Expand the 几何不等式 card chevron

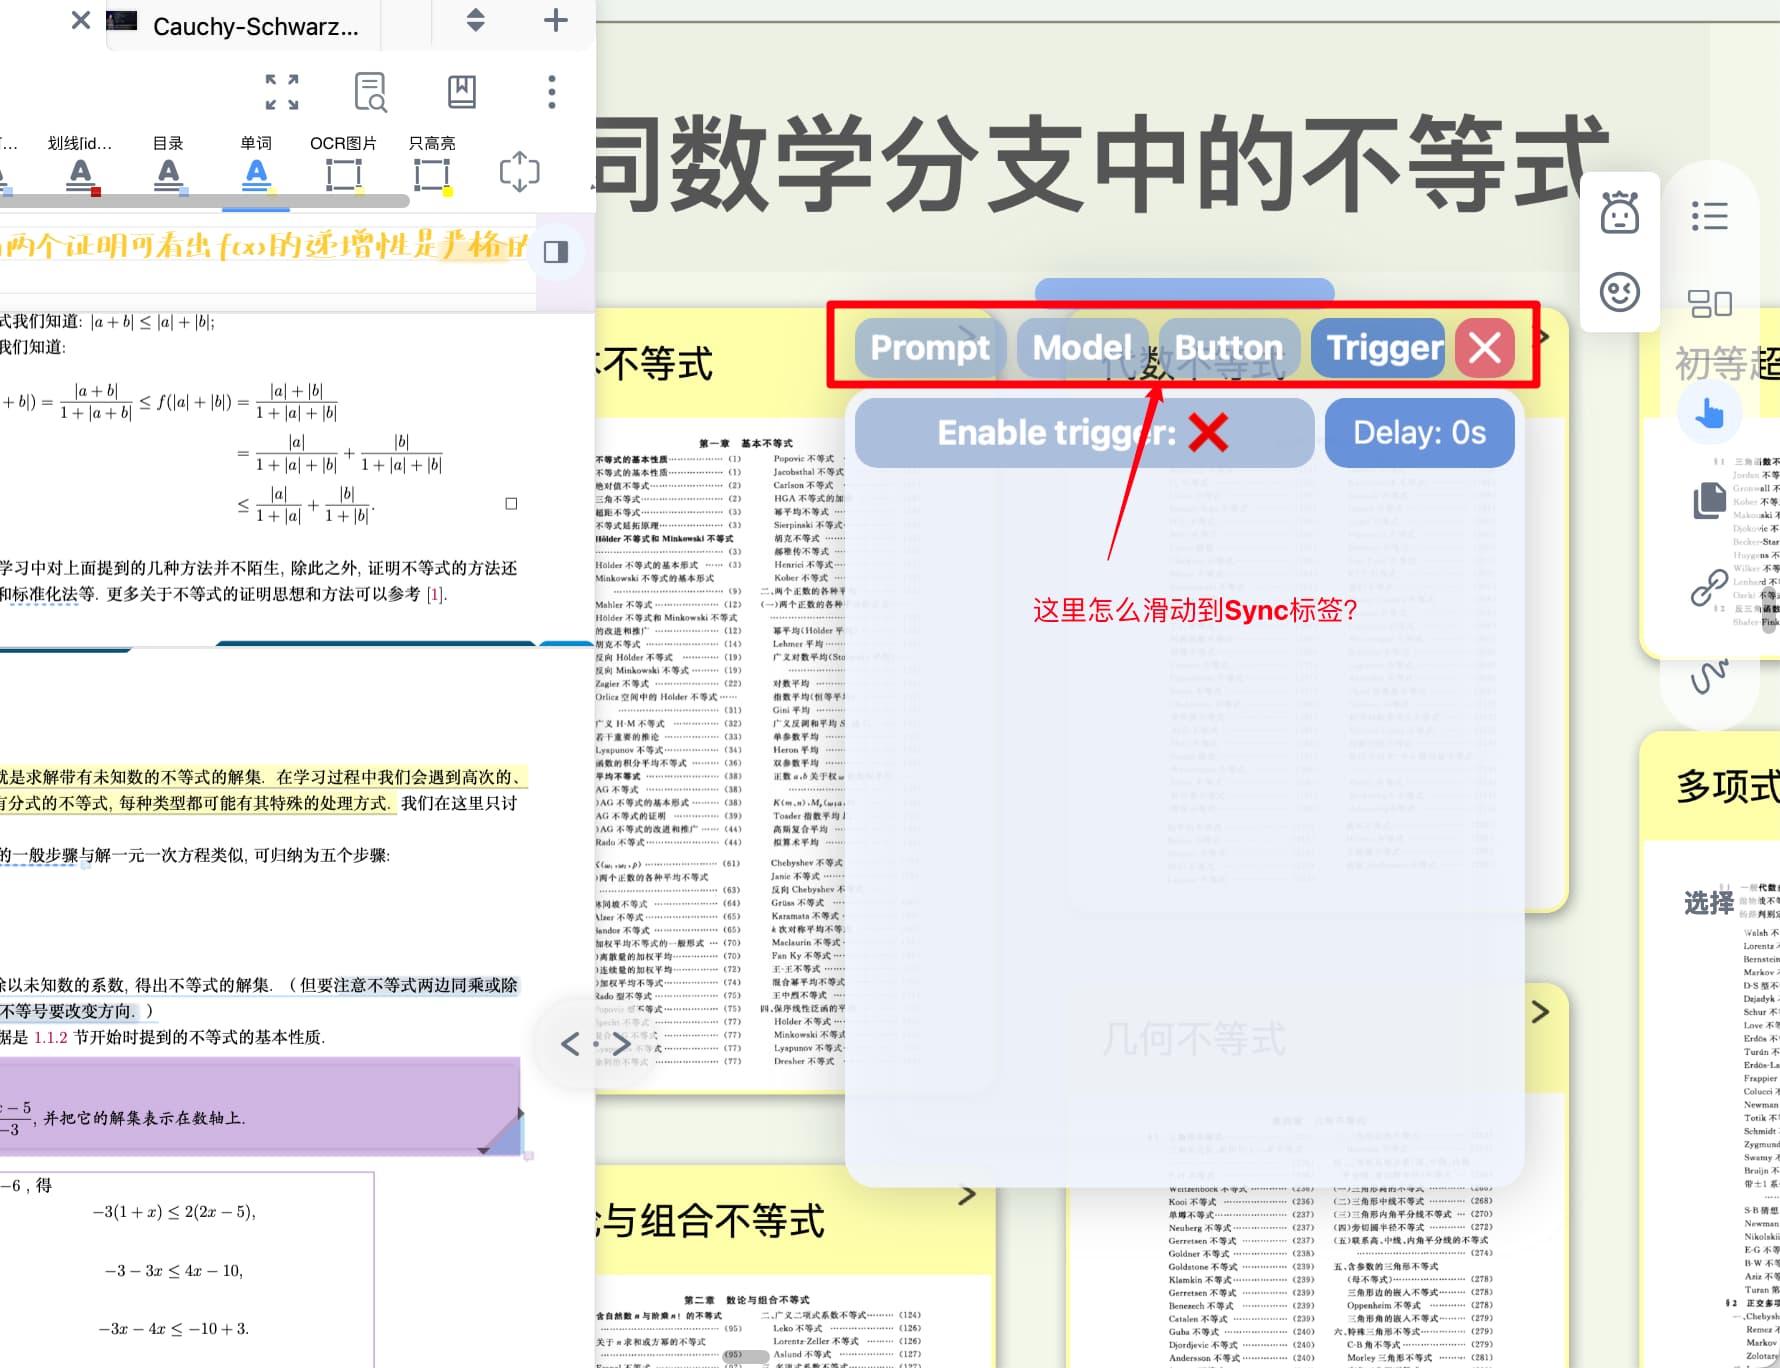(1540, 1012)
